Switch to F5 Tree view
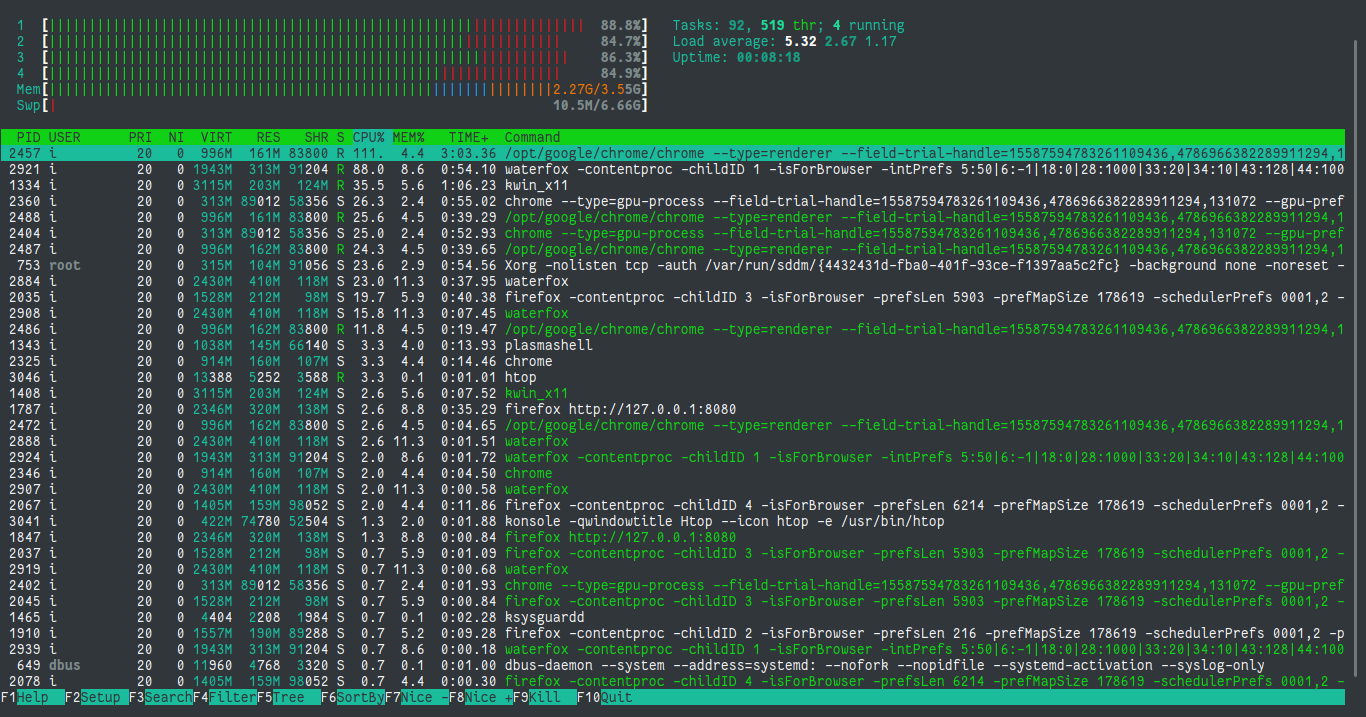Screen dimensions: 1366x717 [x=288, y=697]
